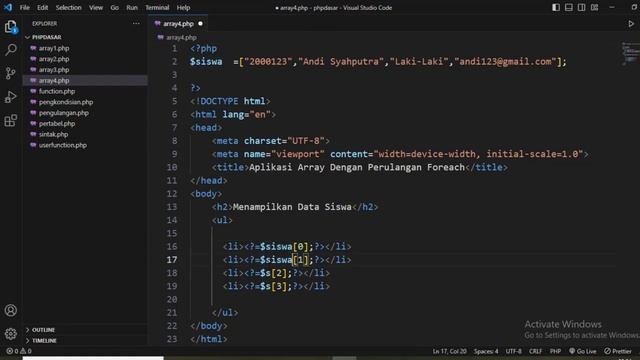Screen dimensions: 640x360
Task: Toggle the bottom panel layout icon
Action: point(569,7)
